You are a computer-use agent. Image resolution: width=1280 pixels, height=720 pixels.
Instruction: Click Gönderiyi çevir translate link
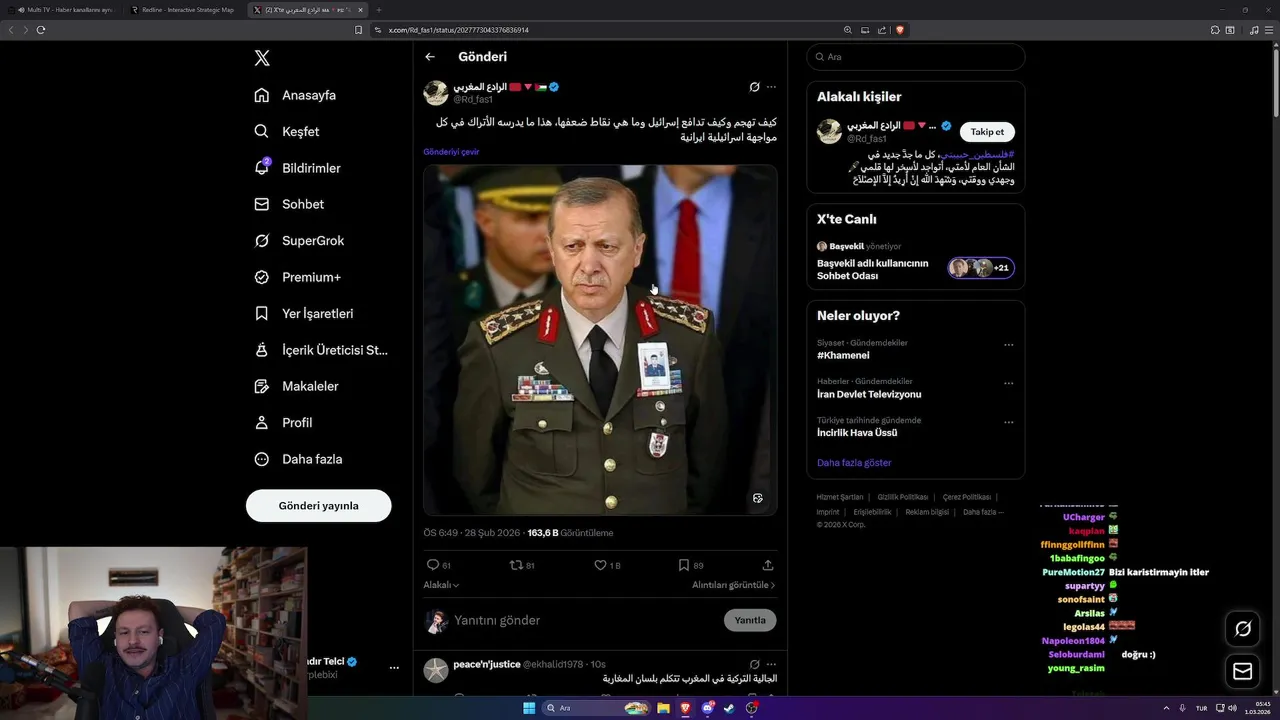click(451, 152)
